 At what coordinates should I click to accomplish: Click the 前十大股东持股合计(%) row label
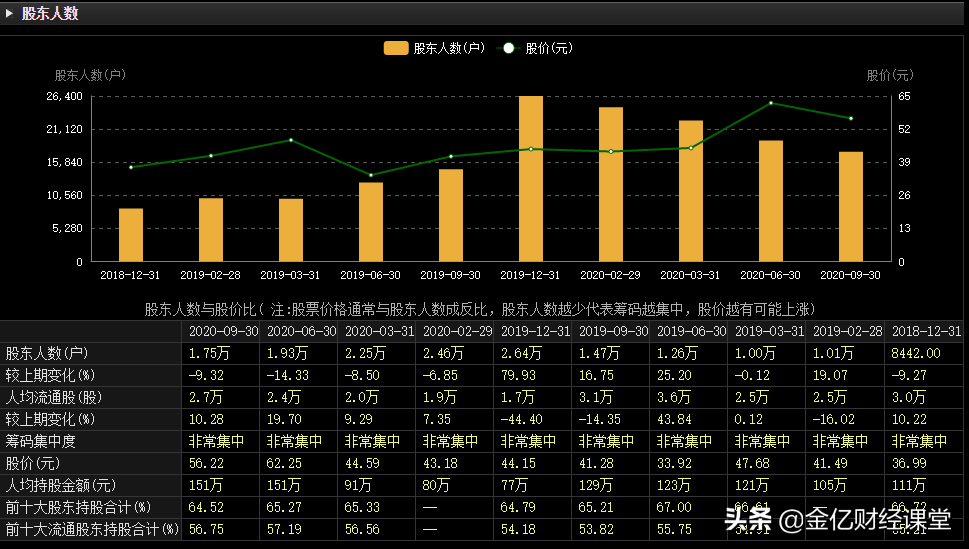tap(78, 508)
